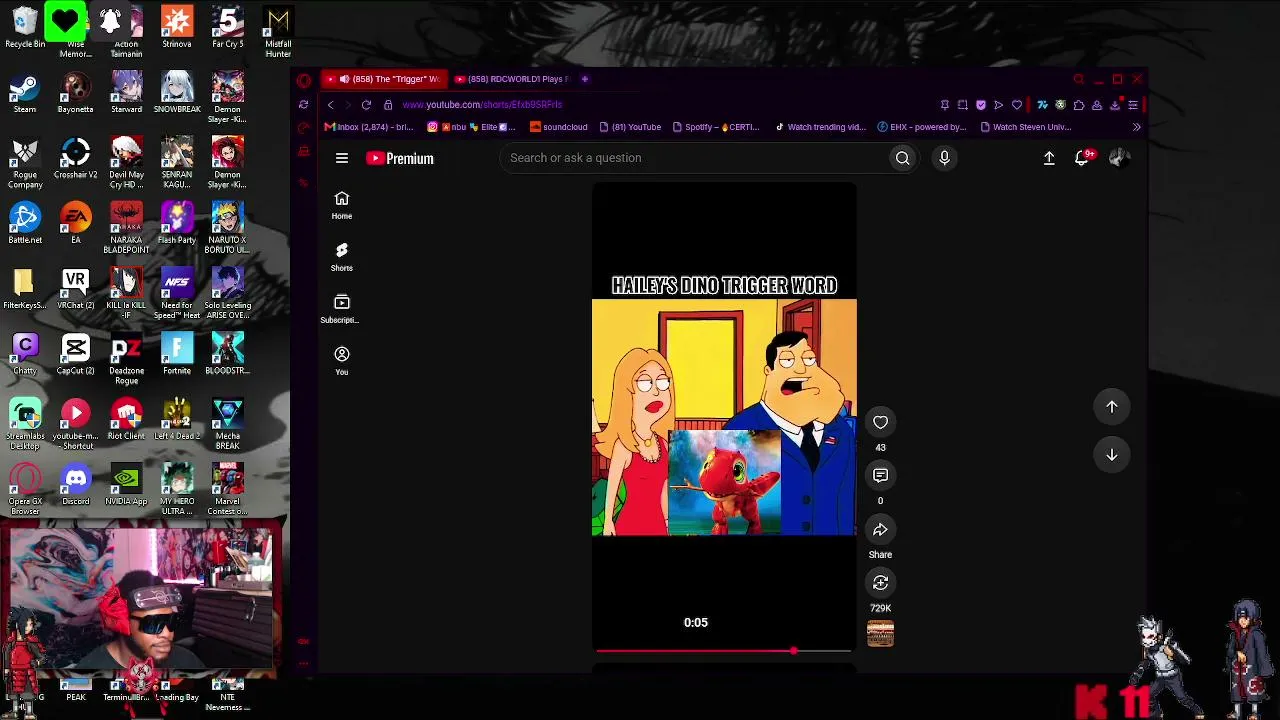Open Strinova desktop shortcut
This screenshot has width=1280, height=720.
177,28
